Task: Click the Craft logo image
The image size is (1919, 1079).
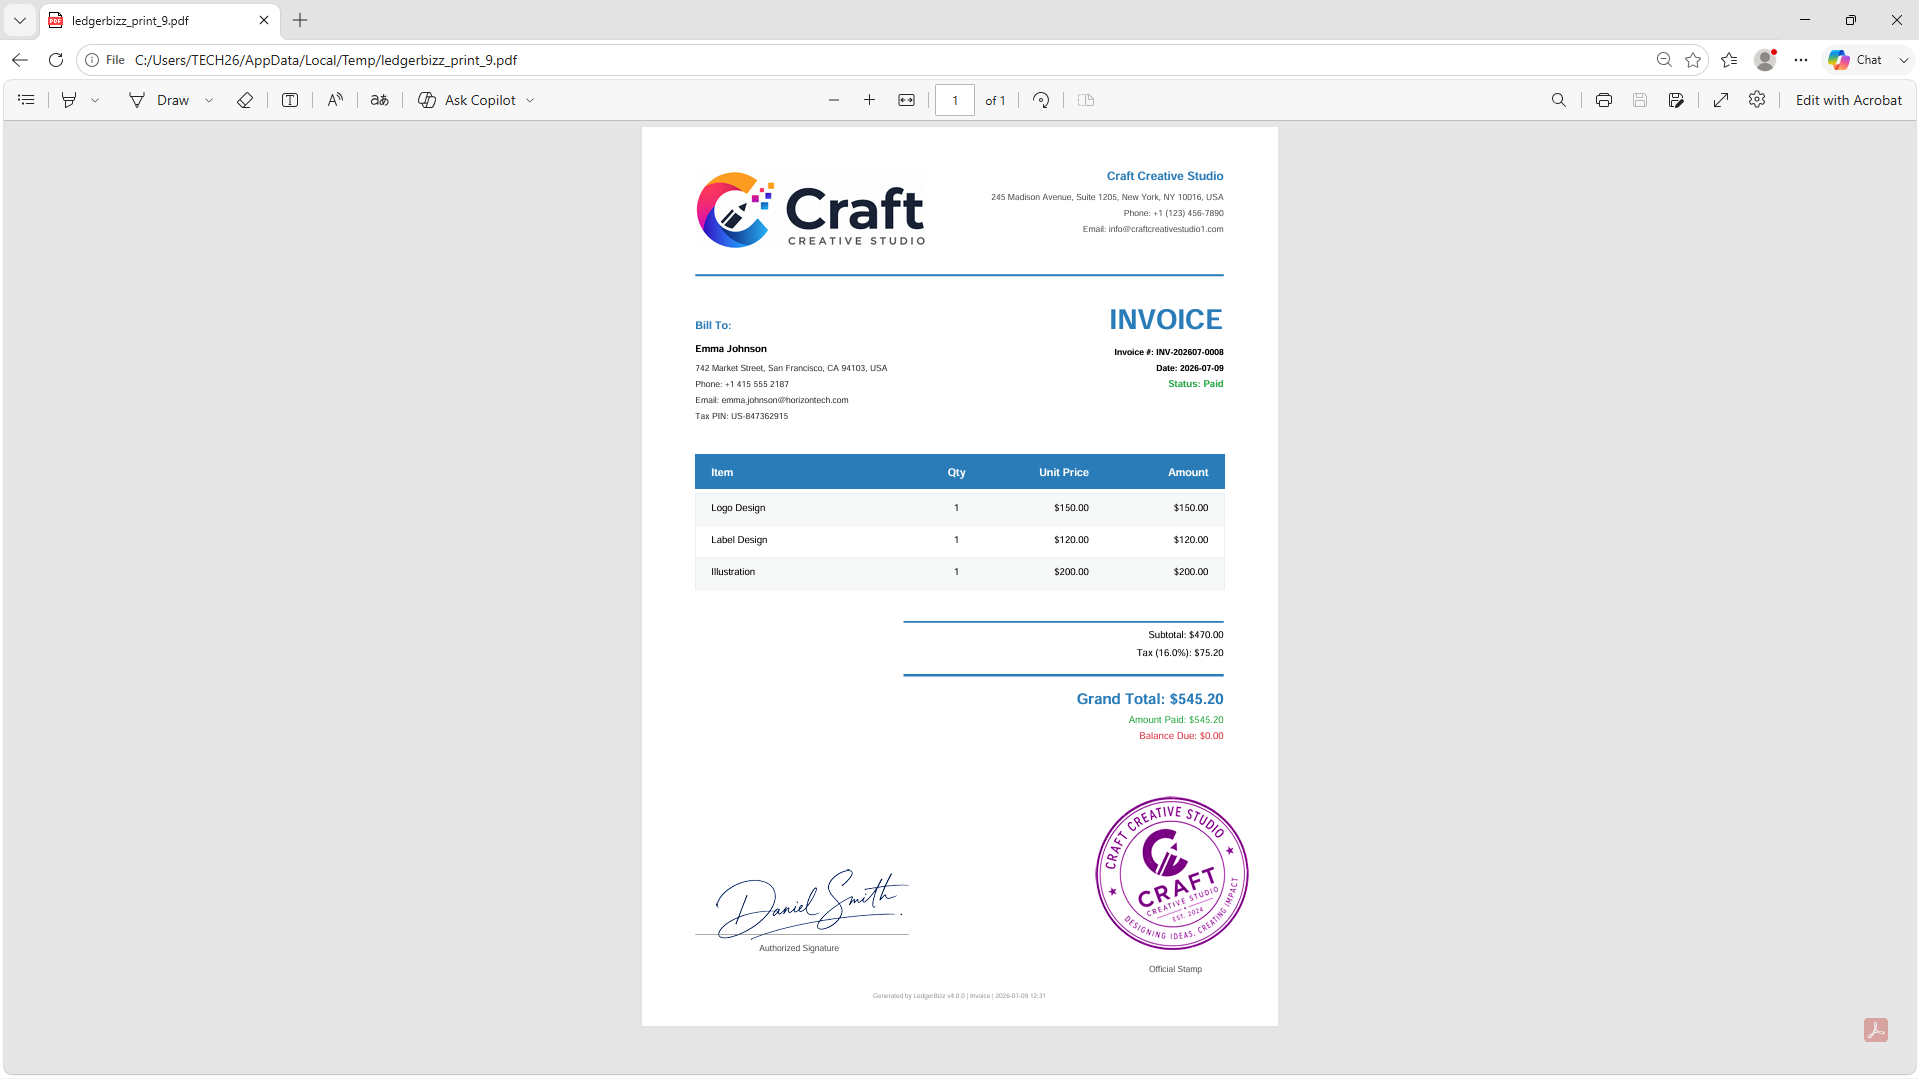Action: [x=811, y=210]
